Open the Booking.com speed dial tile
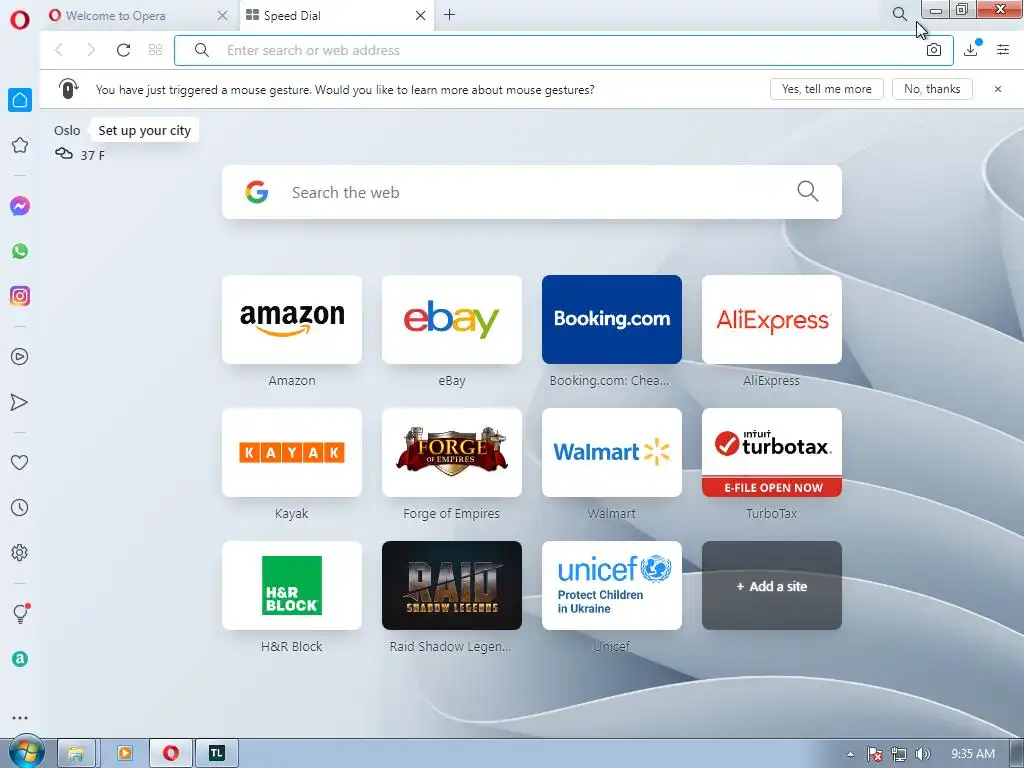This screenshot has height=768, width=1024. [x=612, y=319]
